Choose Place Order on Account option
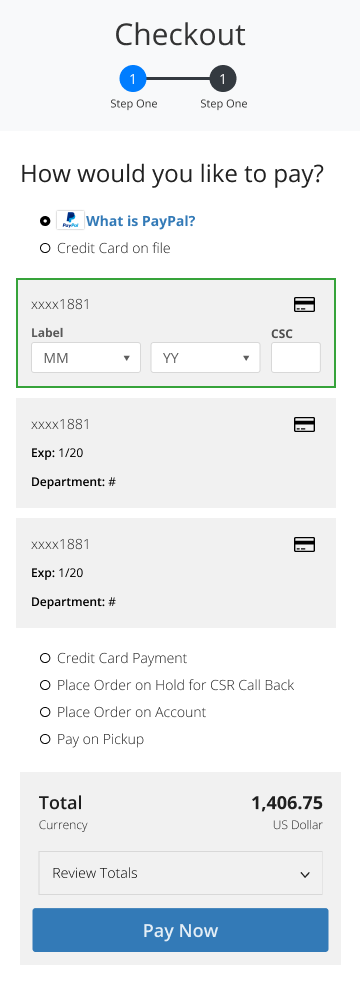This screenshot has height=990, width=360. click(45, 712)
